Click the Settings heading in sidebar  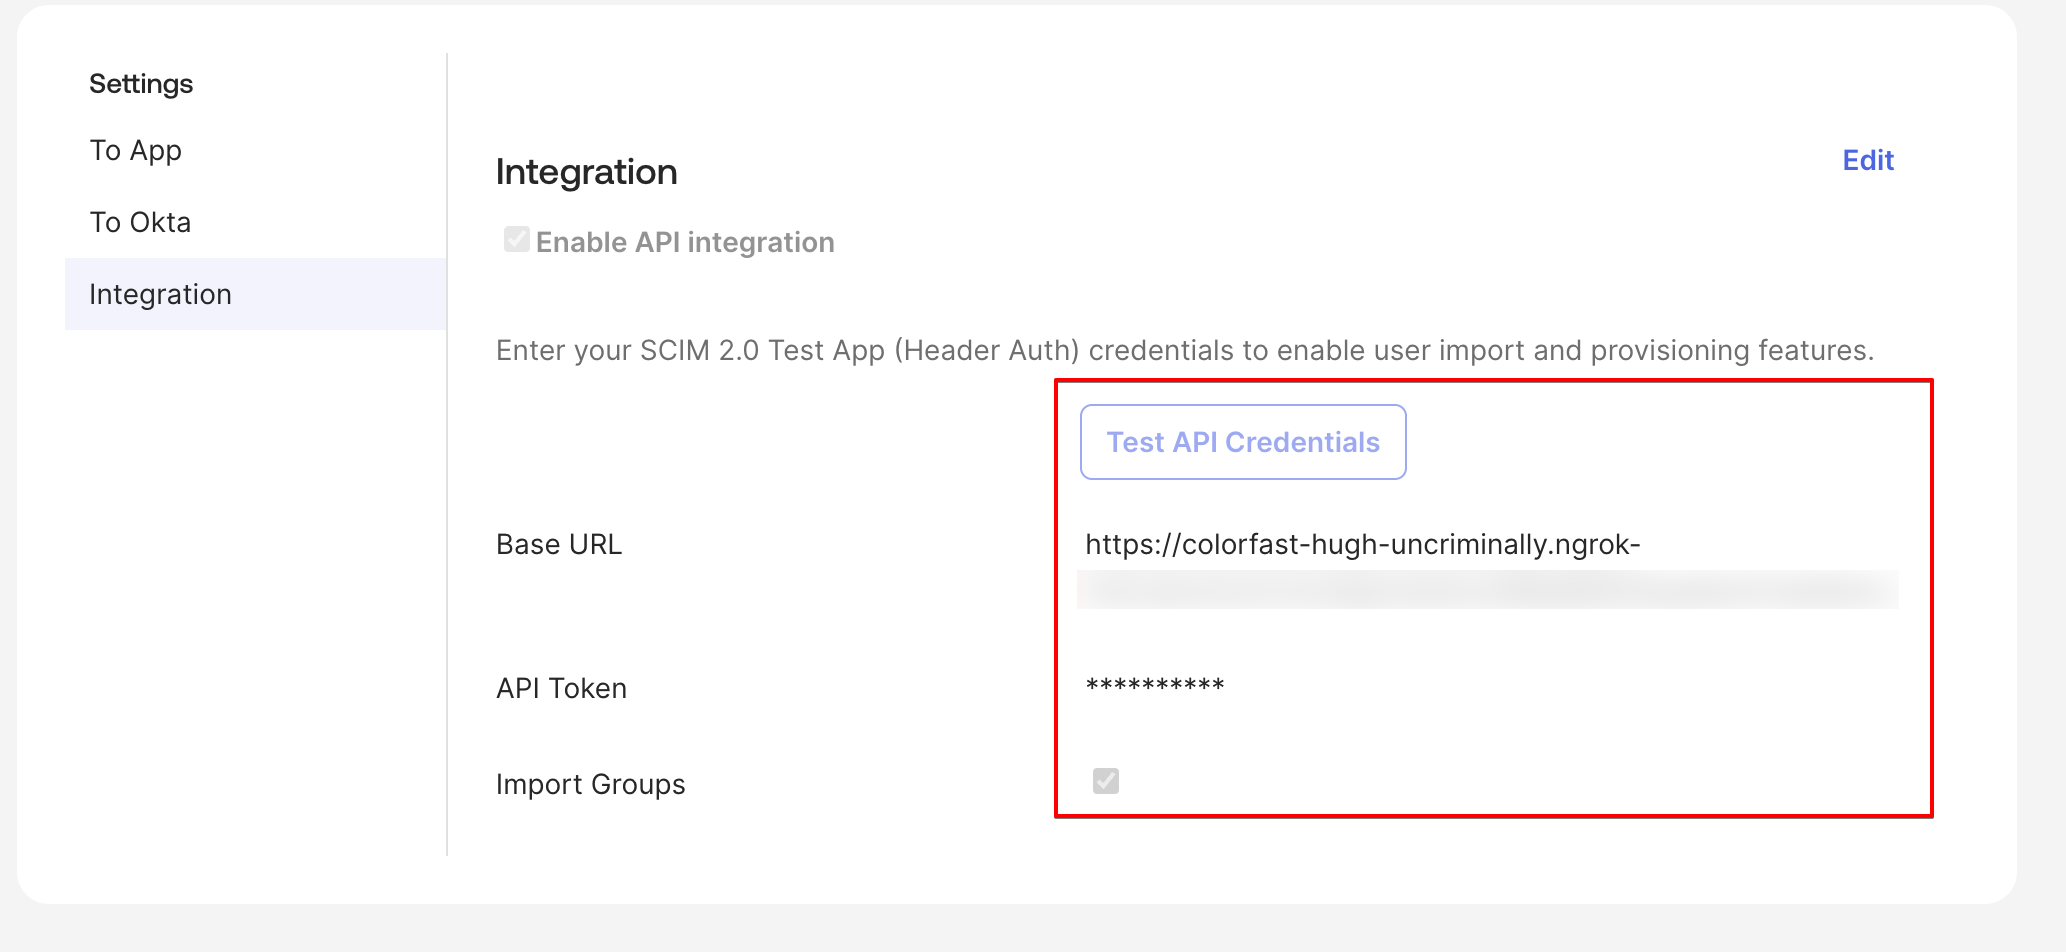(141, 84)
